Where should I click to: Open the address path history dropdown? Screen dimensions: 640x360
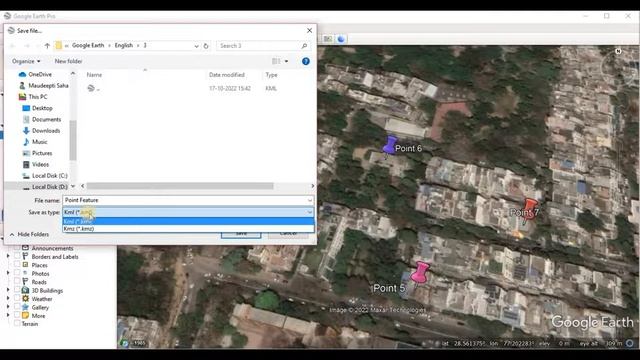(196, 46)
